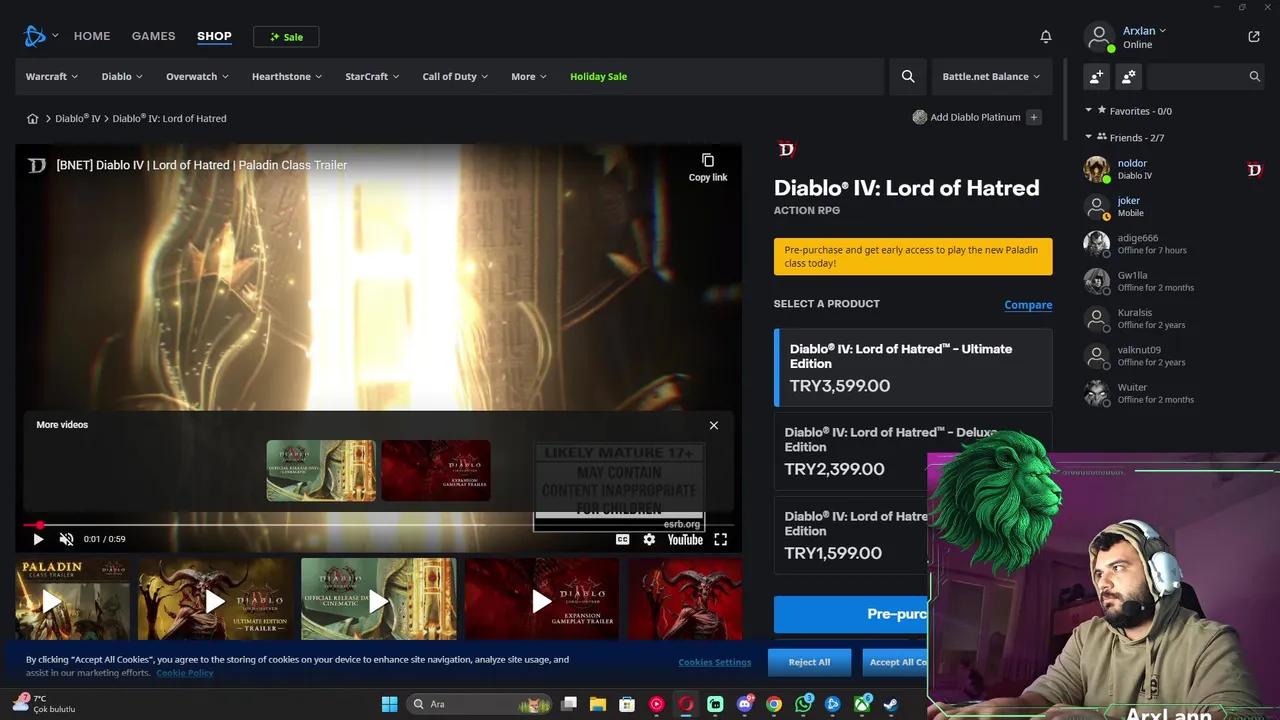This screenshot has width=1280, height=720.
Task: Click the red Diablo D game icon above title
Action: [786, 150]
